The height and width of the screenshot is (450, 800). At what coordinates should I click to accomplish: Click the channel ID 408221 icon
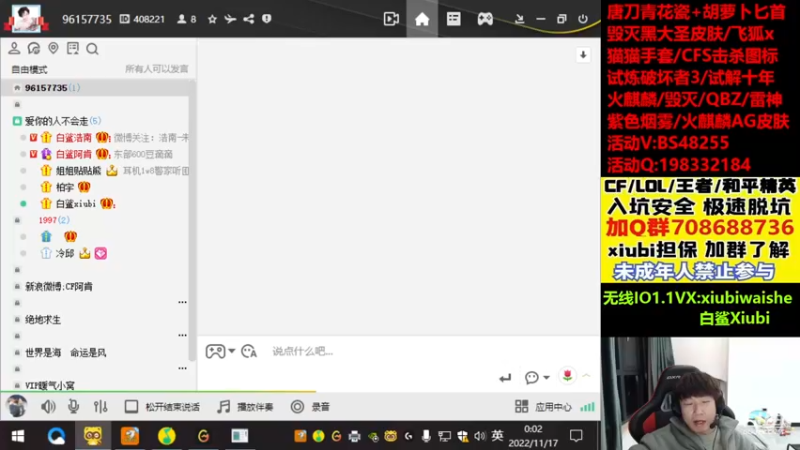point(124,19)
